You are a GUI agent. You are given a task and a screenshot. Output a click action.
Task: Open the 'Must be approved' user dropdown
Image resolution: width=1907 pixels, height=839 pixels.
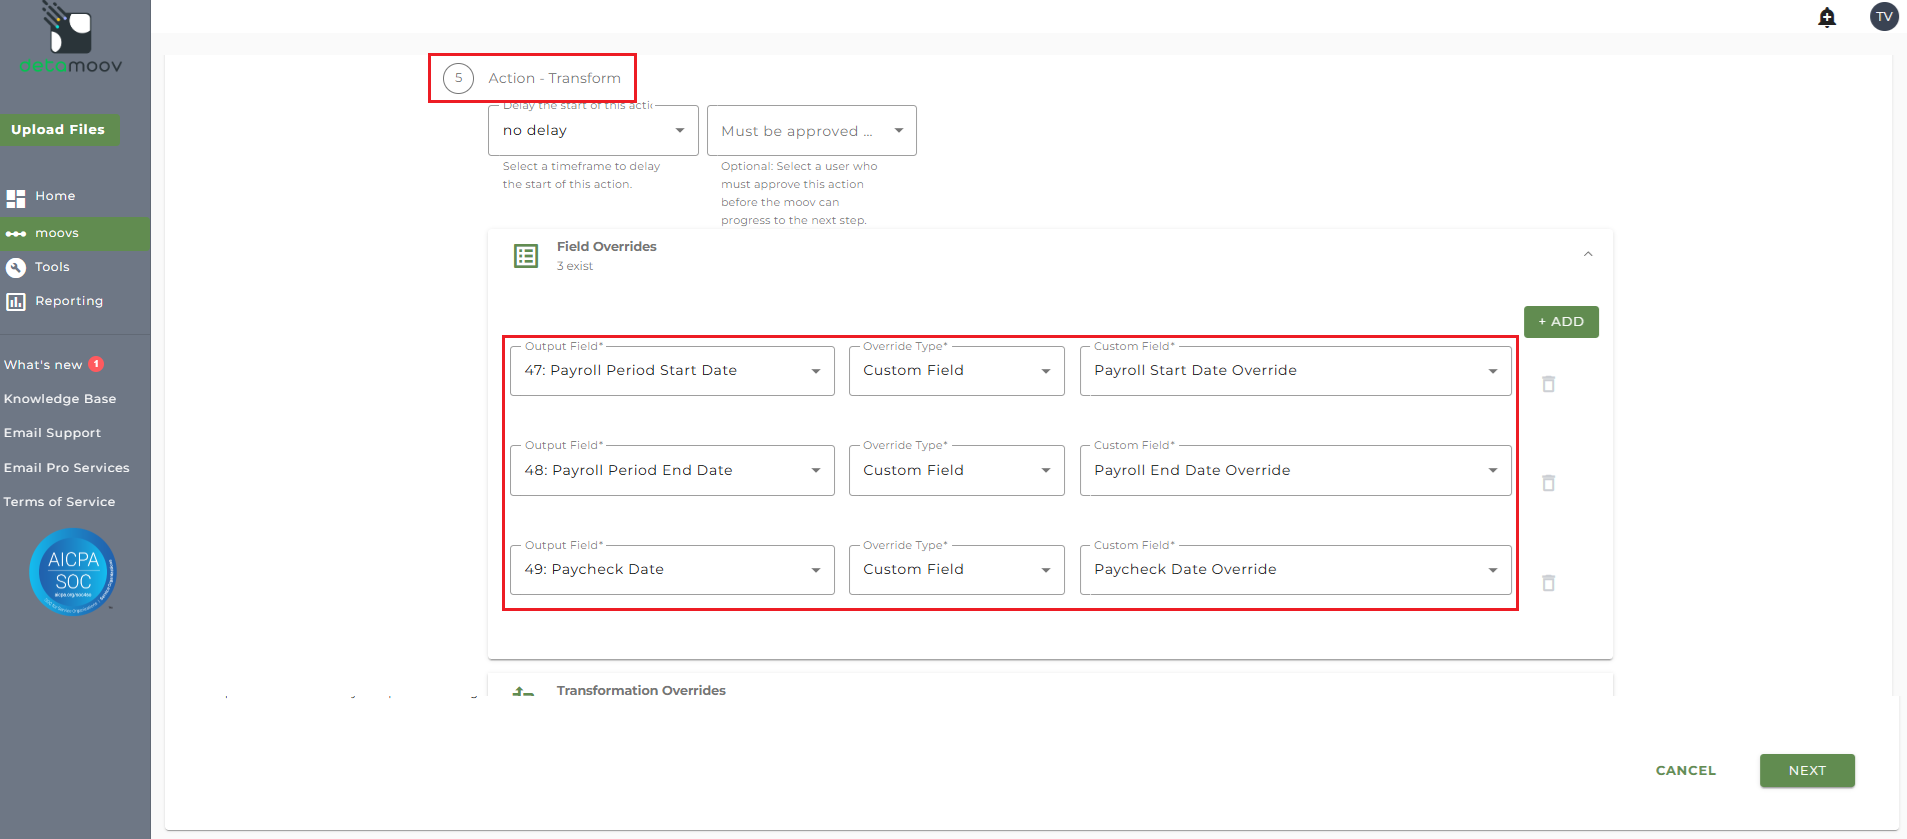pyautogui.click(x=811, y=131)
